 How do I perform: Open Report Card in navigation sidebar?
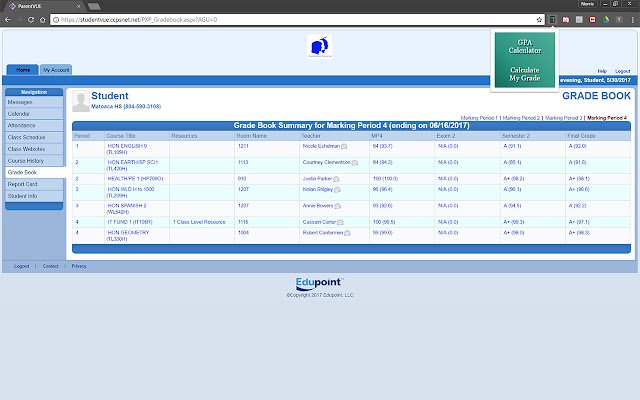point(34,184)
